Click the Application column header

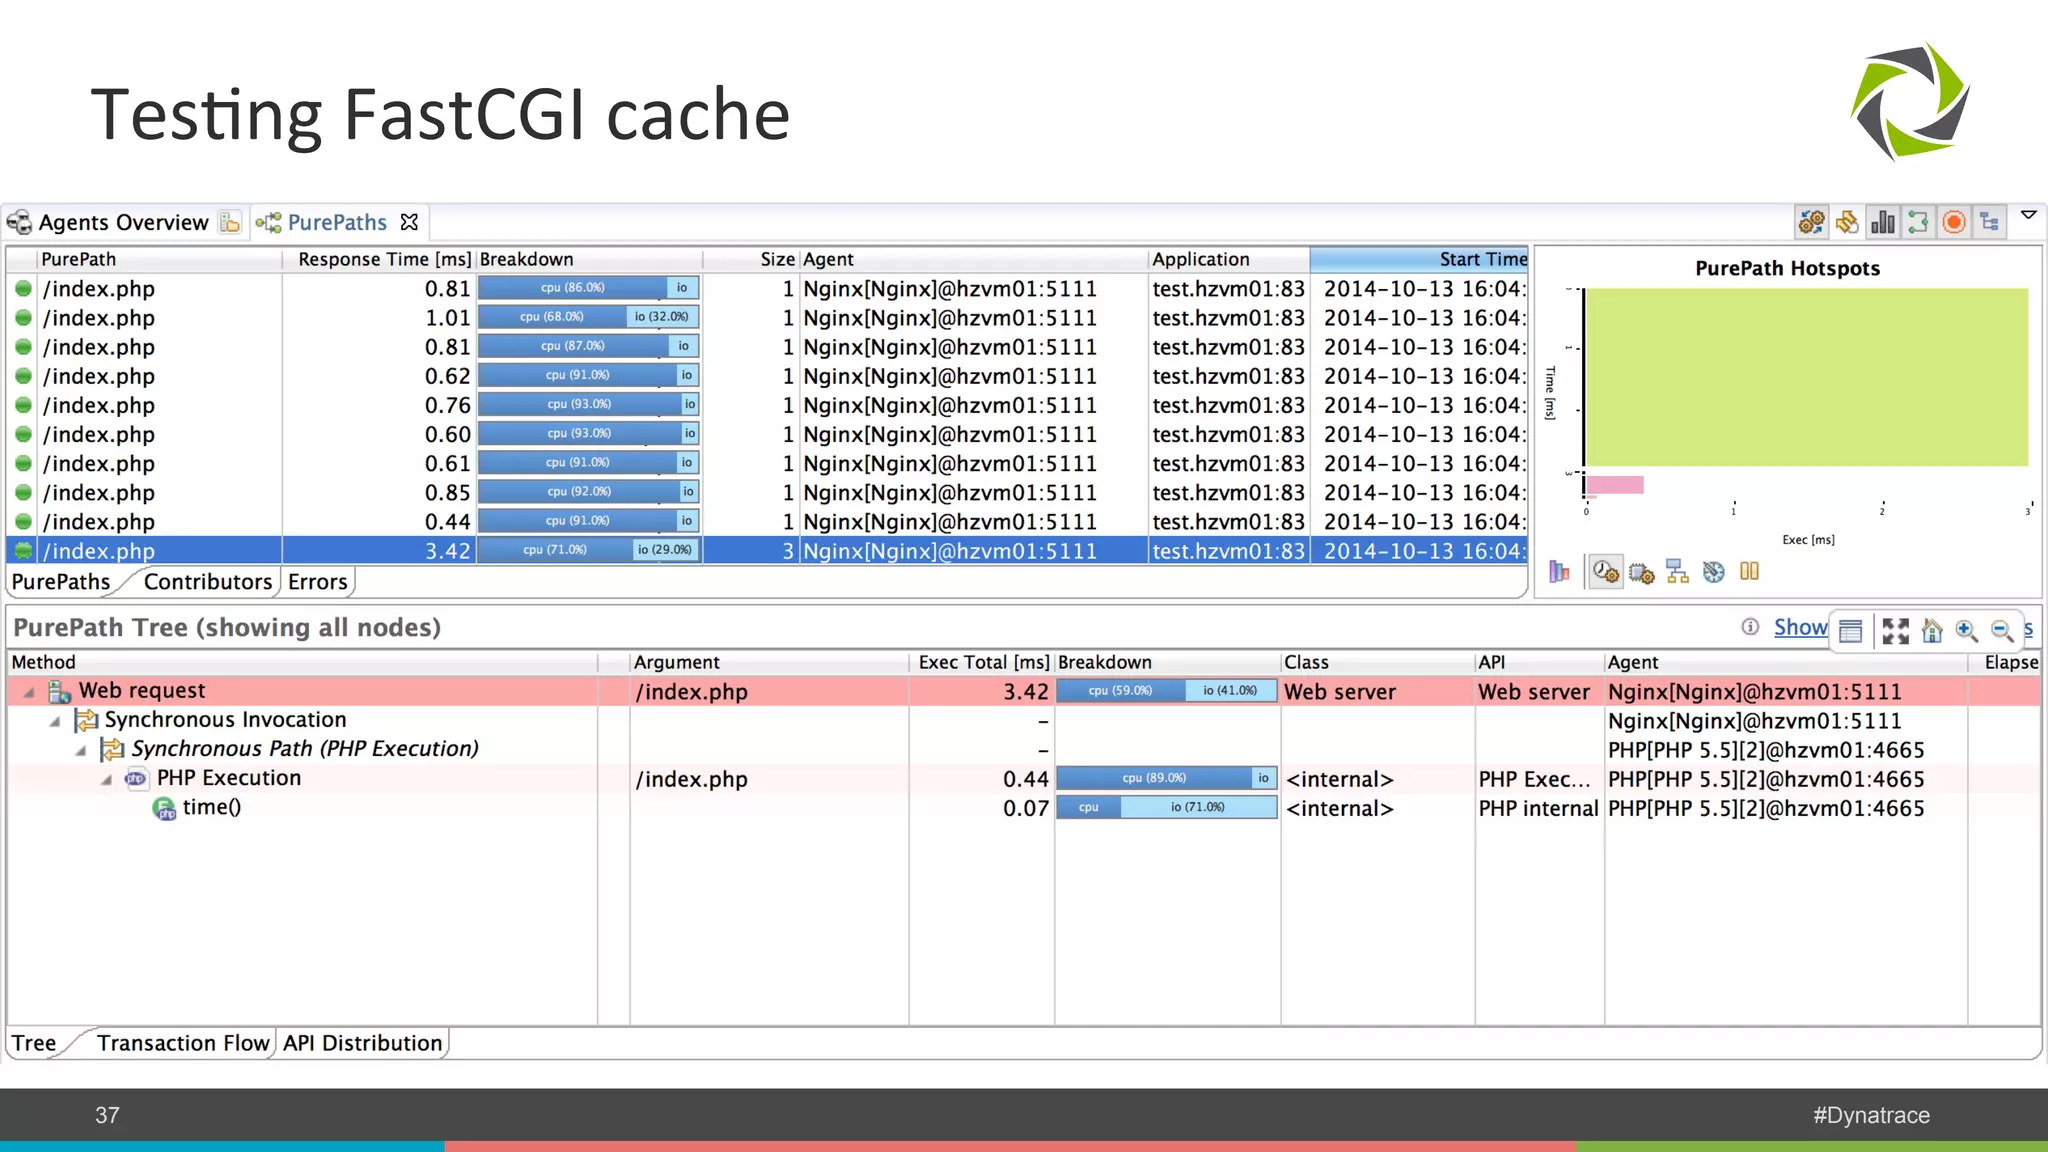coord(1229,259)
